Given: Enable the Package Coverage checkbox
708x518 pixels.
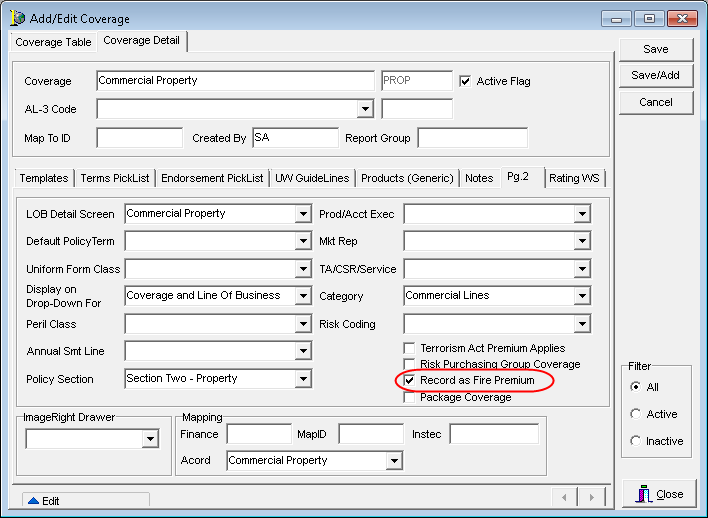Looking at the screenshot, I should [x=409, y=397].
